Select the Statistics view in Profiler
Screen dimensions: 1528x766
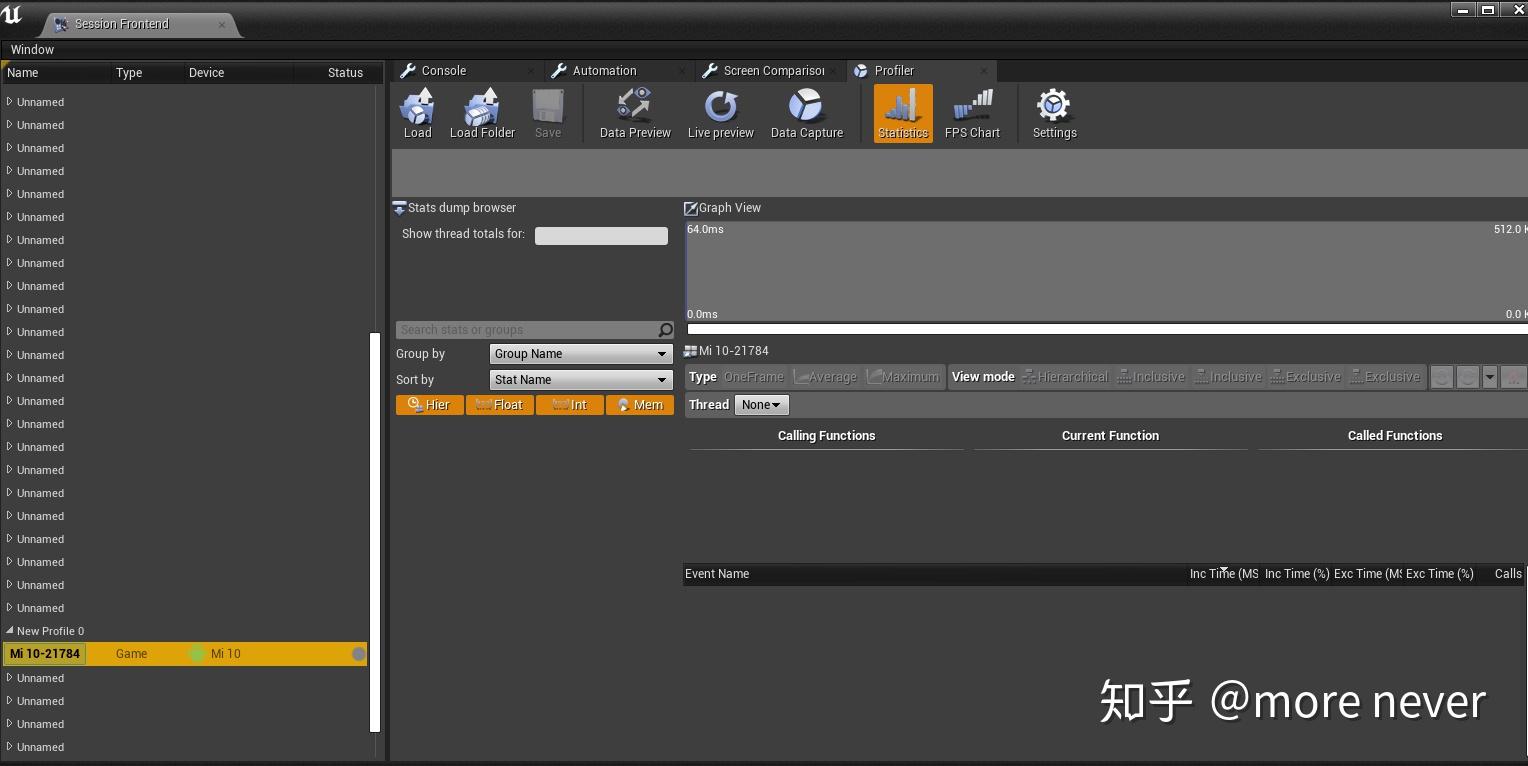pyautogui.click(x=901, y=112)
